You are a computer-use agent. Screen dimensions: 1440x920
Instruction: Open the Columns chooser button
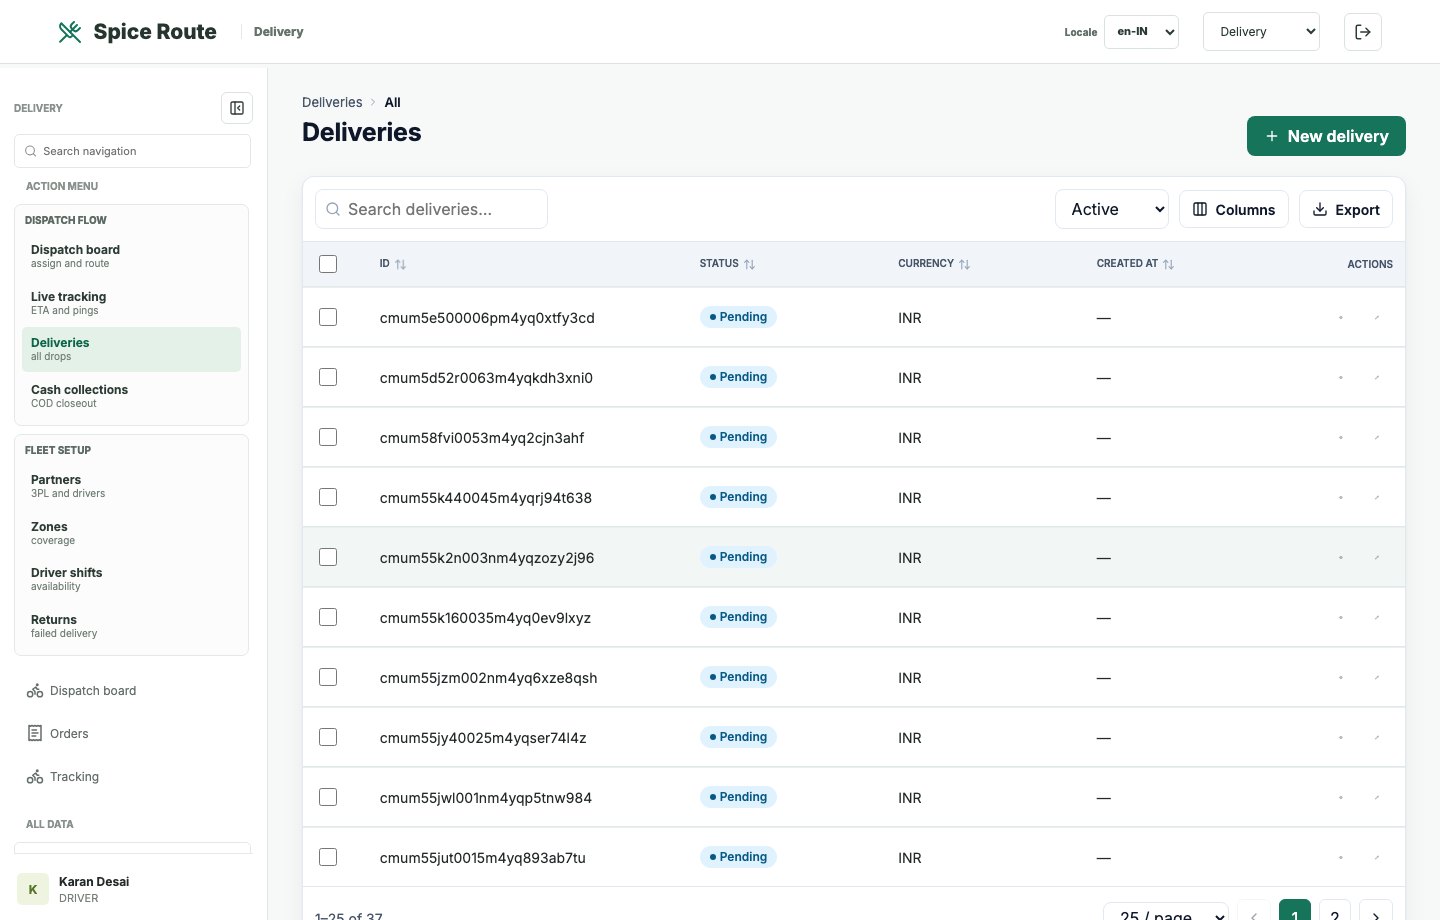pyautogui.click(x=1234, y=209)
